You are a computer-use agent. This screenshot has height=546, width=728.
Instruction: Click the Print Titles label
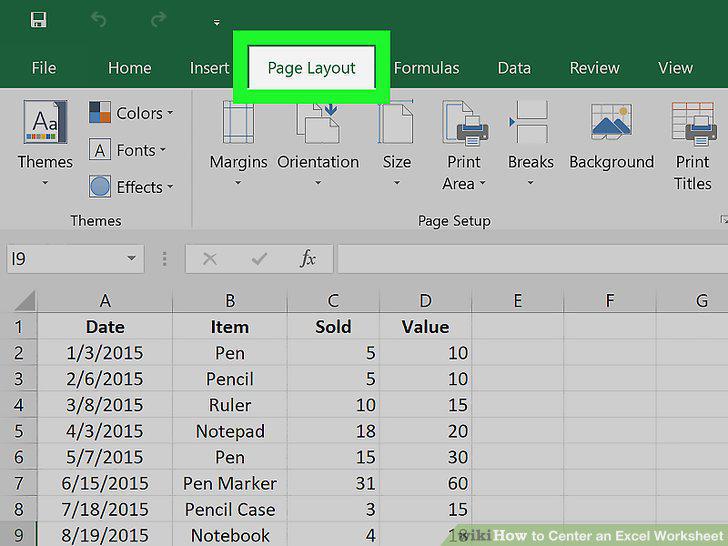692,173
